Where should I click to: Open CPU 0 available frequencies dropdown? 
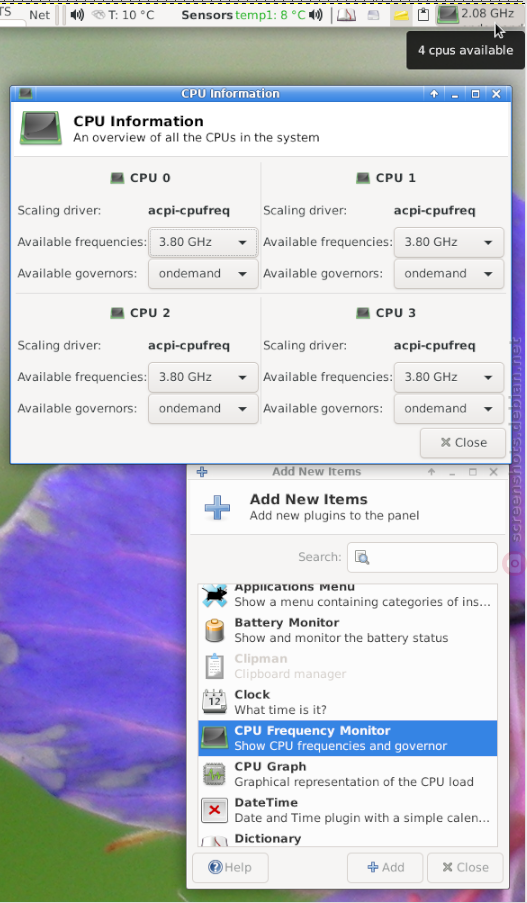pos(203,242)
